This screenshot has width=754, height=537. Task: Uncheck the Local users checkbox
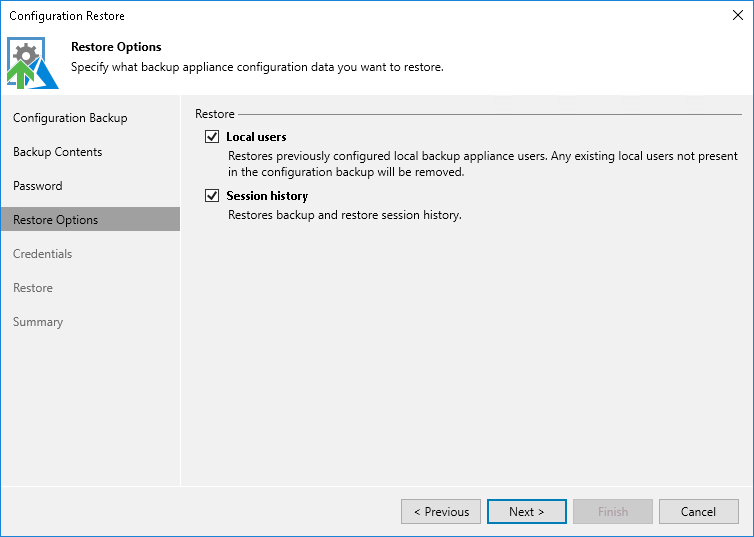212,137
